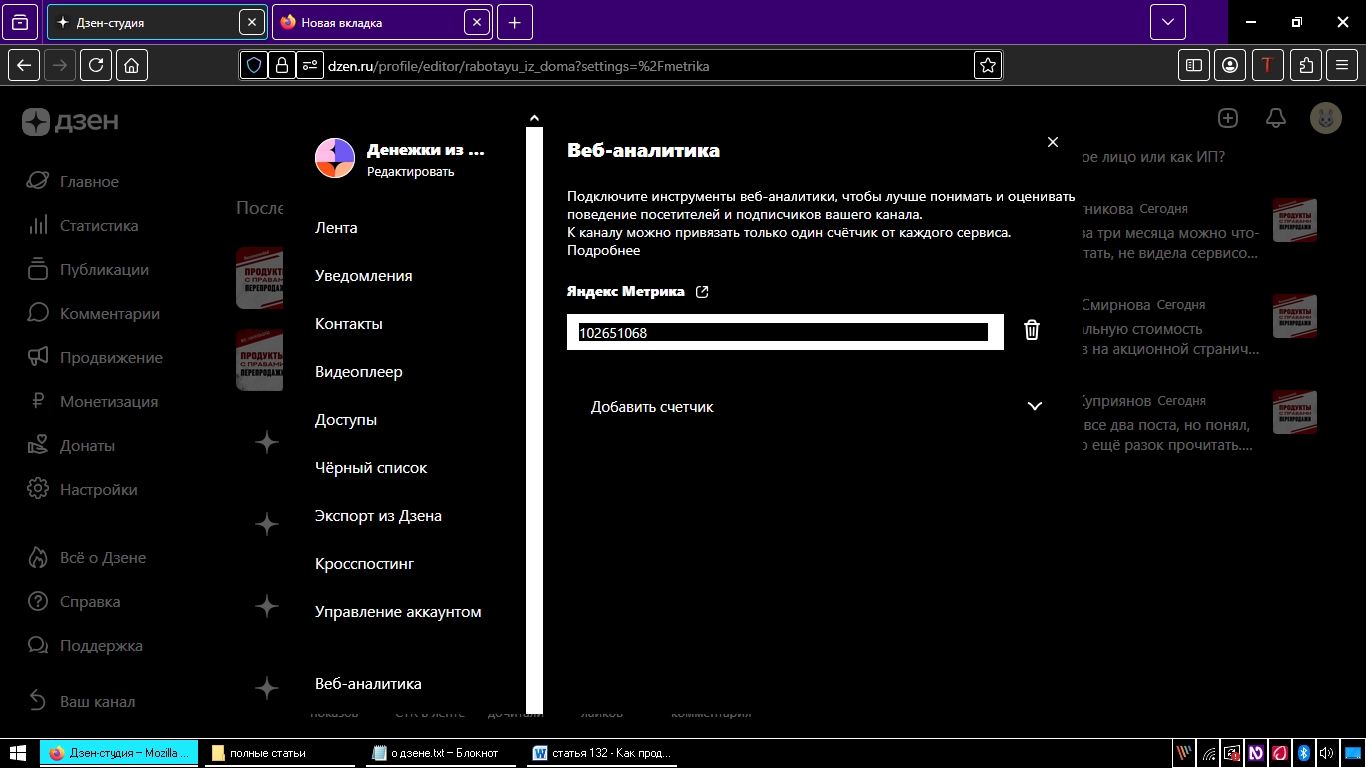
Task: Open a new browser tab
Action: point(514,22)
